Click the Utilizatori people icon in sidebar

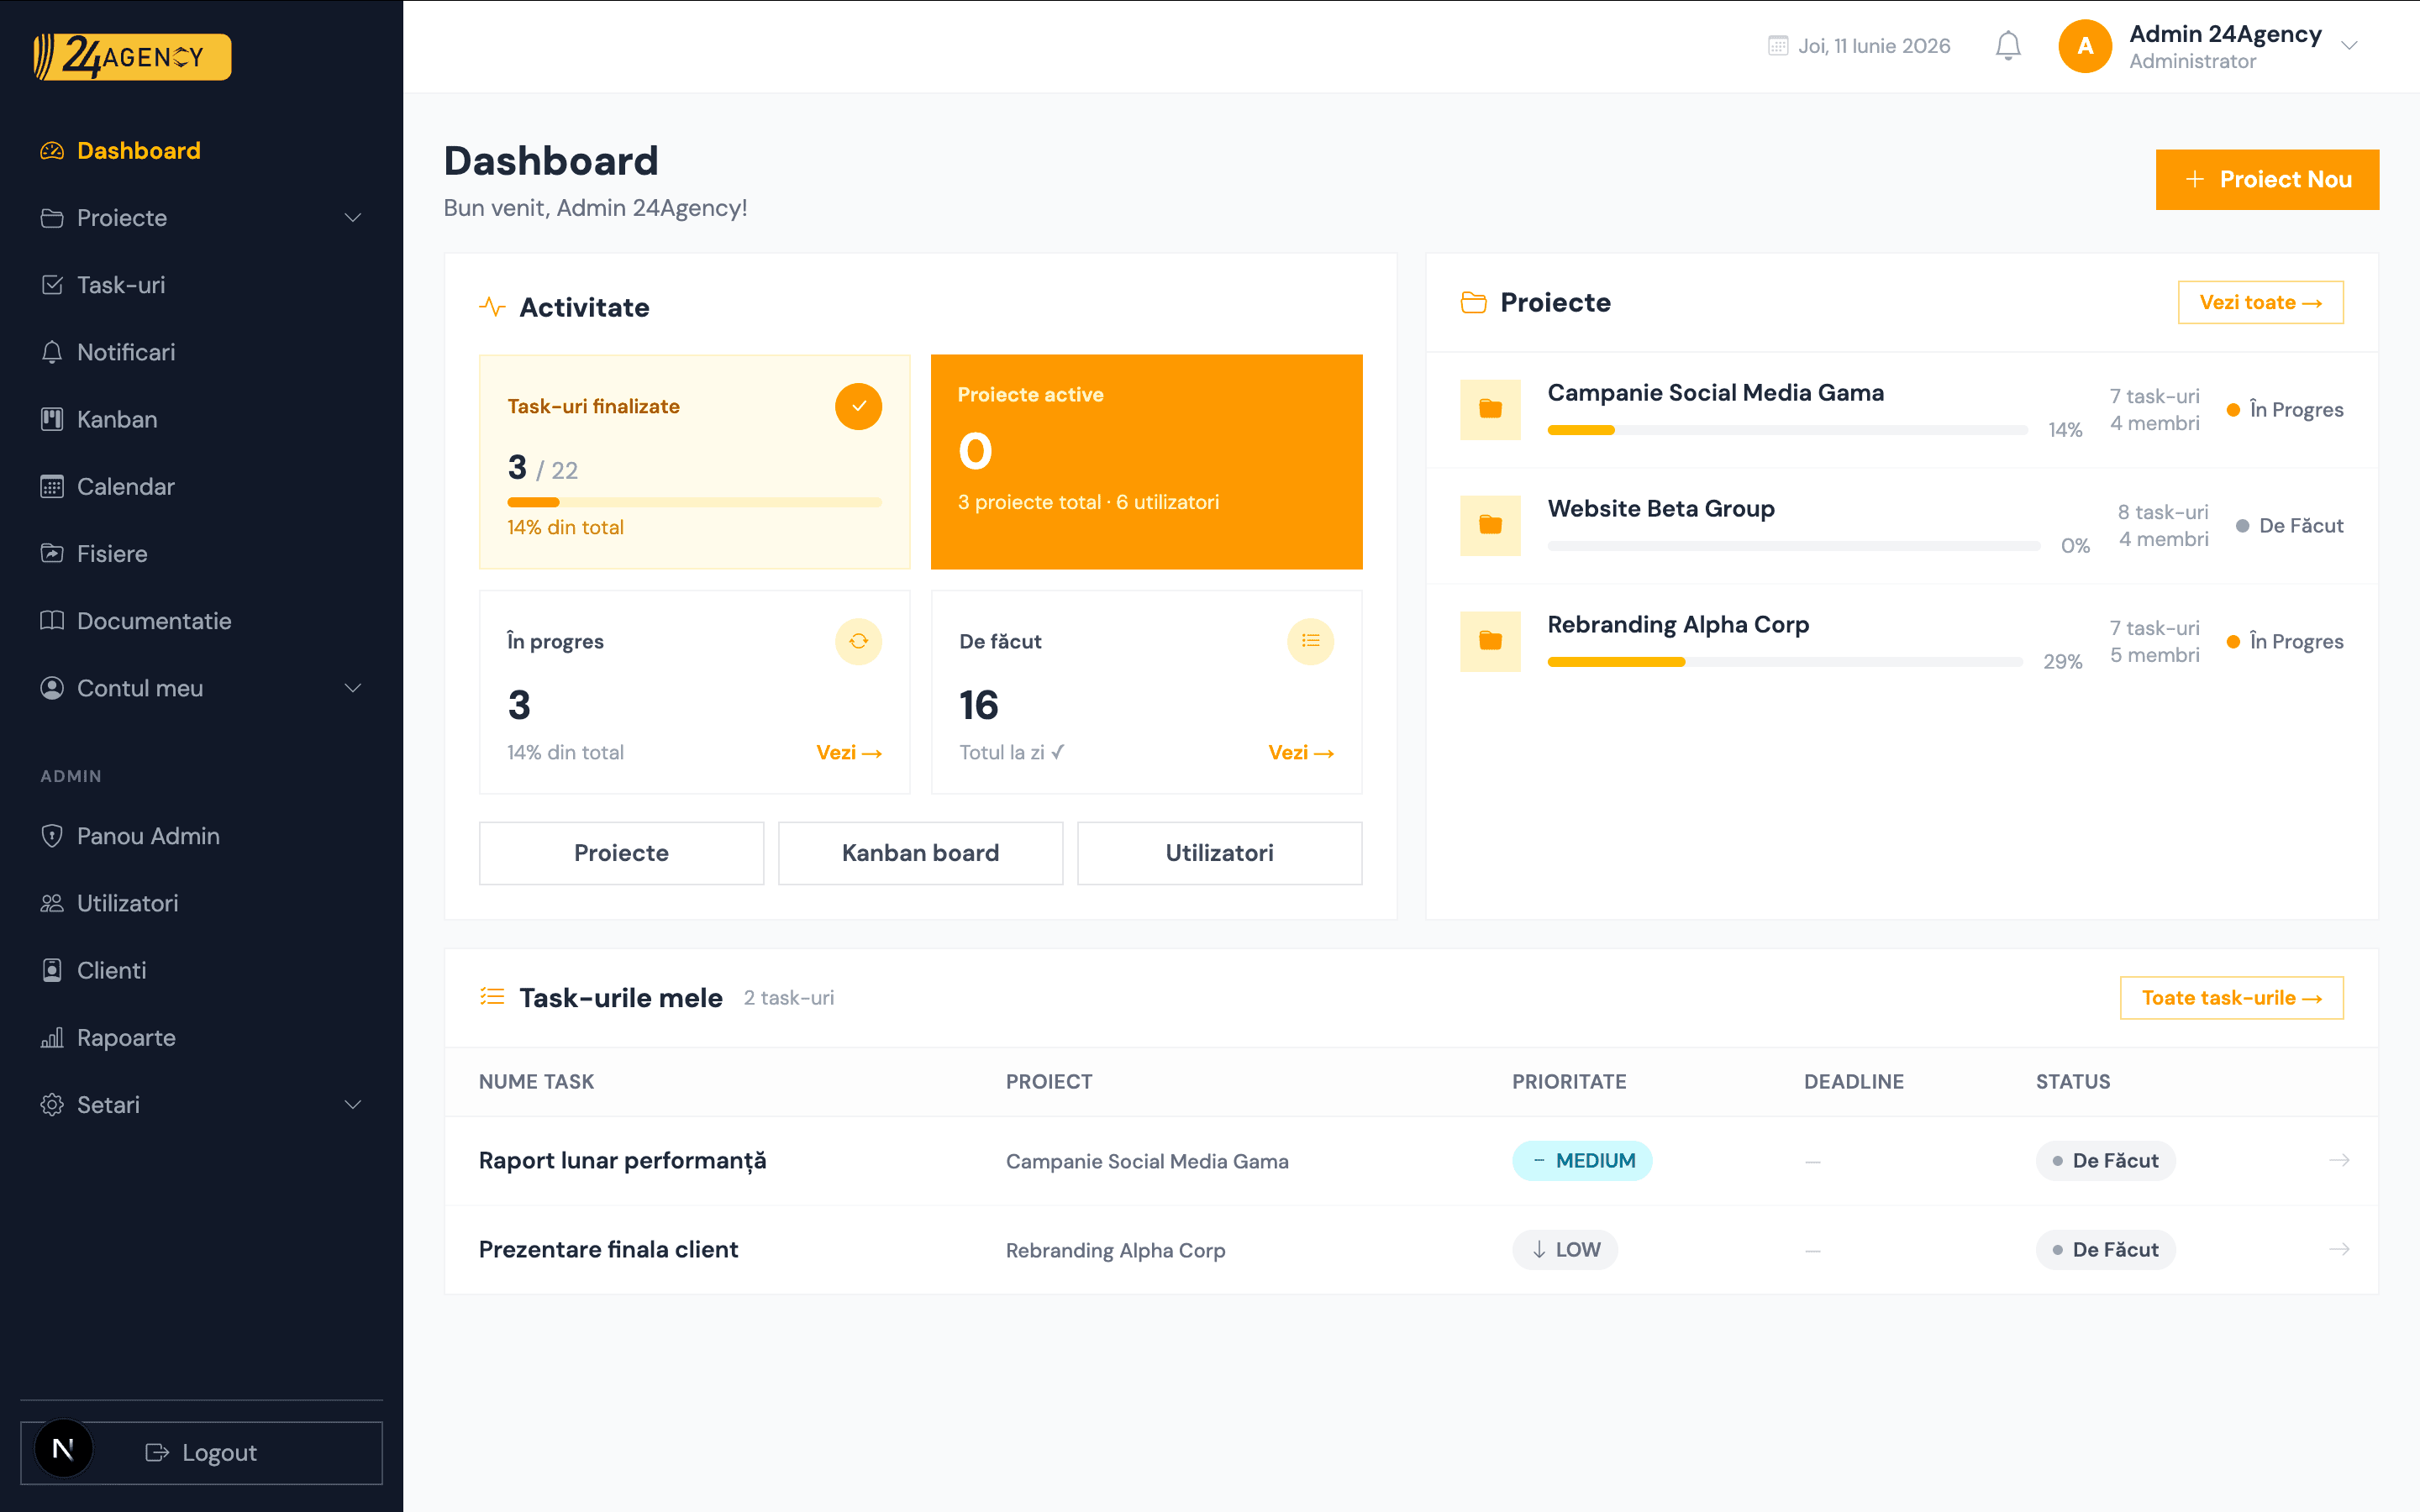coord(52,903)
